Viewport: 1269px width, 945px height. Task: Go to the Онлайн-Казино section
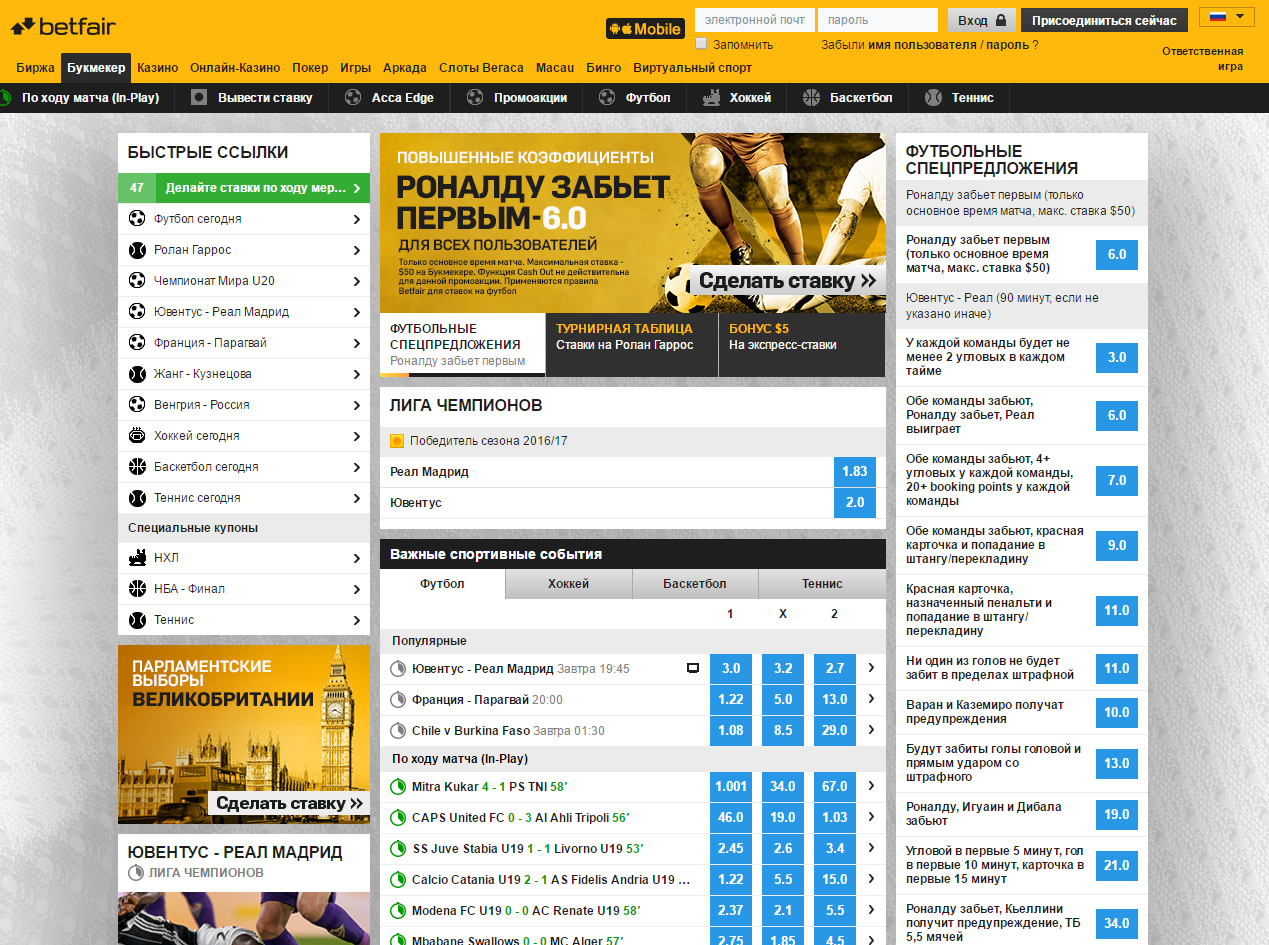[235, 68]
